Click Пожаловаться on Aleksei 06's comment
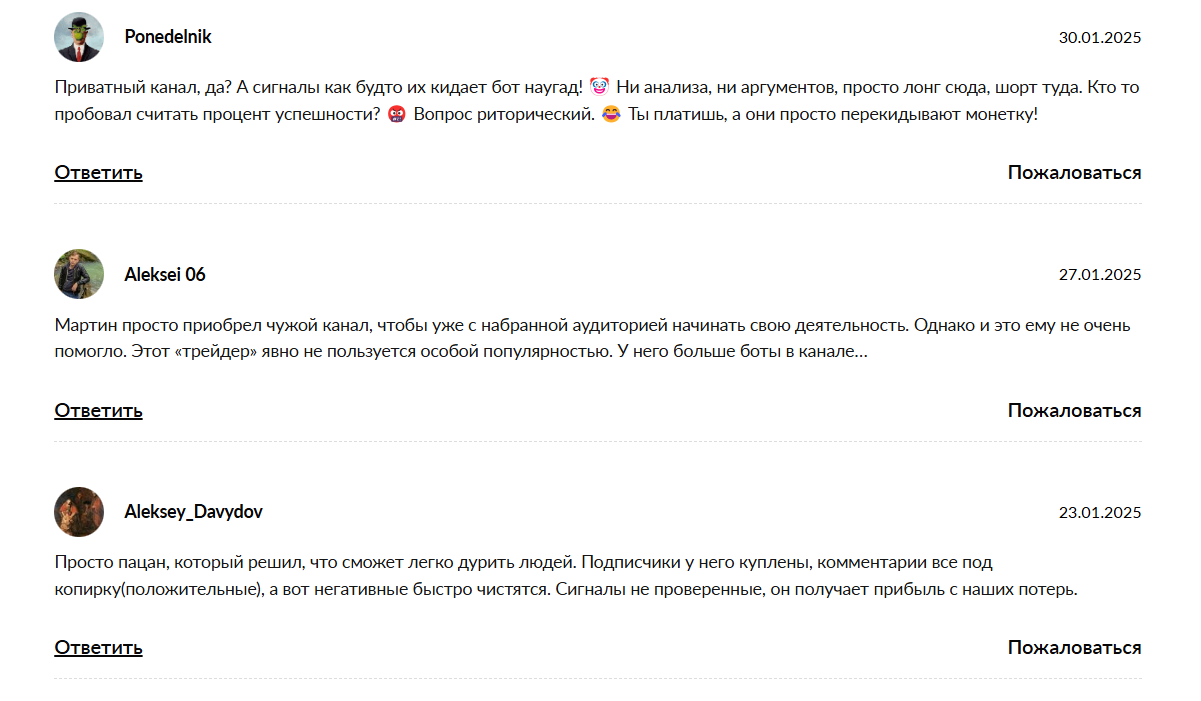 [x=1074, y=410]
